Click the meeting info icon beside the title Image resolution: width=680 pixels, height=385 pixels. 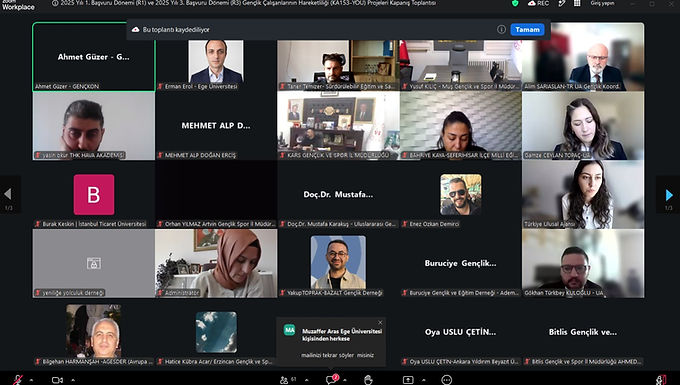point(55,3)
